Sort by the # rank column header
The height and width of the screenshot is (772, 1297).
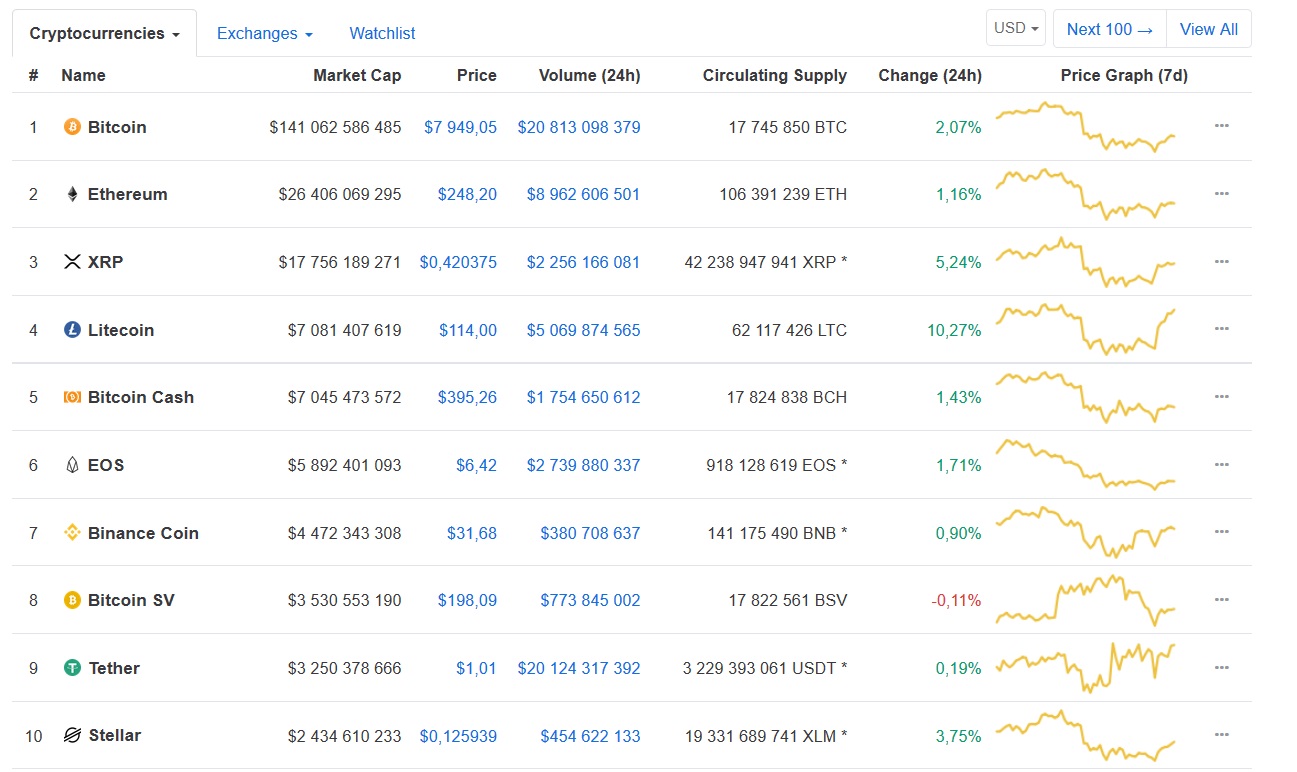point(33,75)
